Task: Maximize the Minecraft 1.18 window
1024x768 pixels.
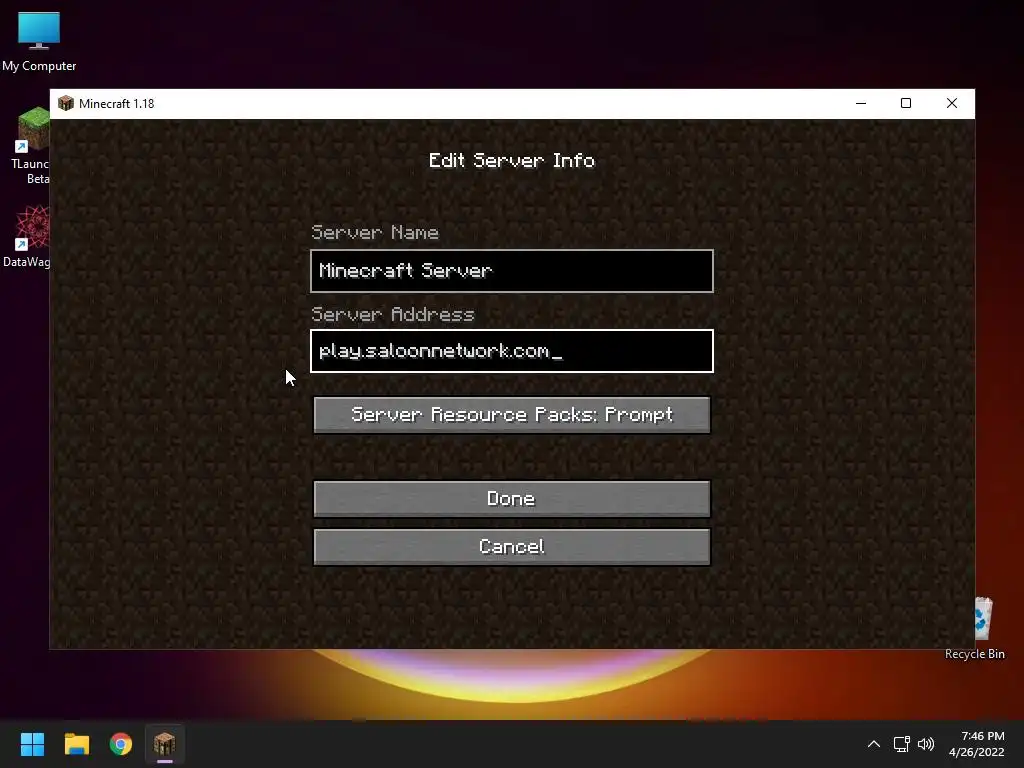Action: pos(906,103)
